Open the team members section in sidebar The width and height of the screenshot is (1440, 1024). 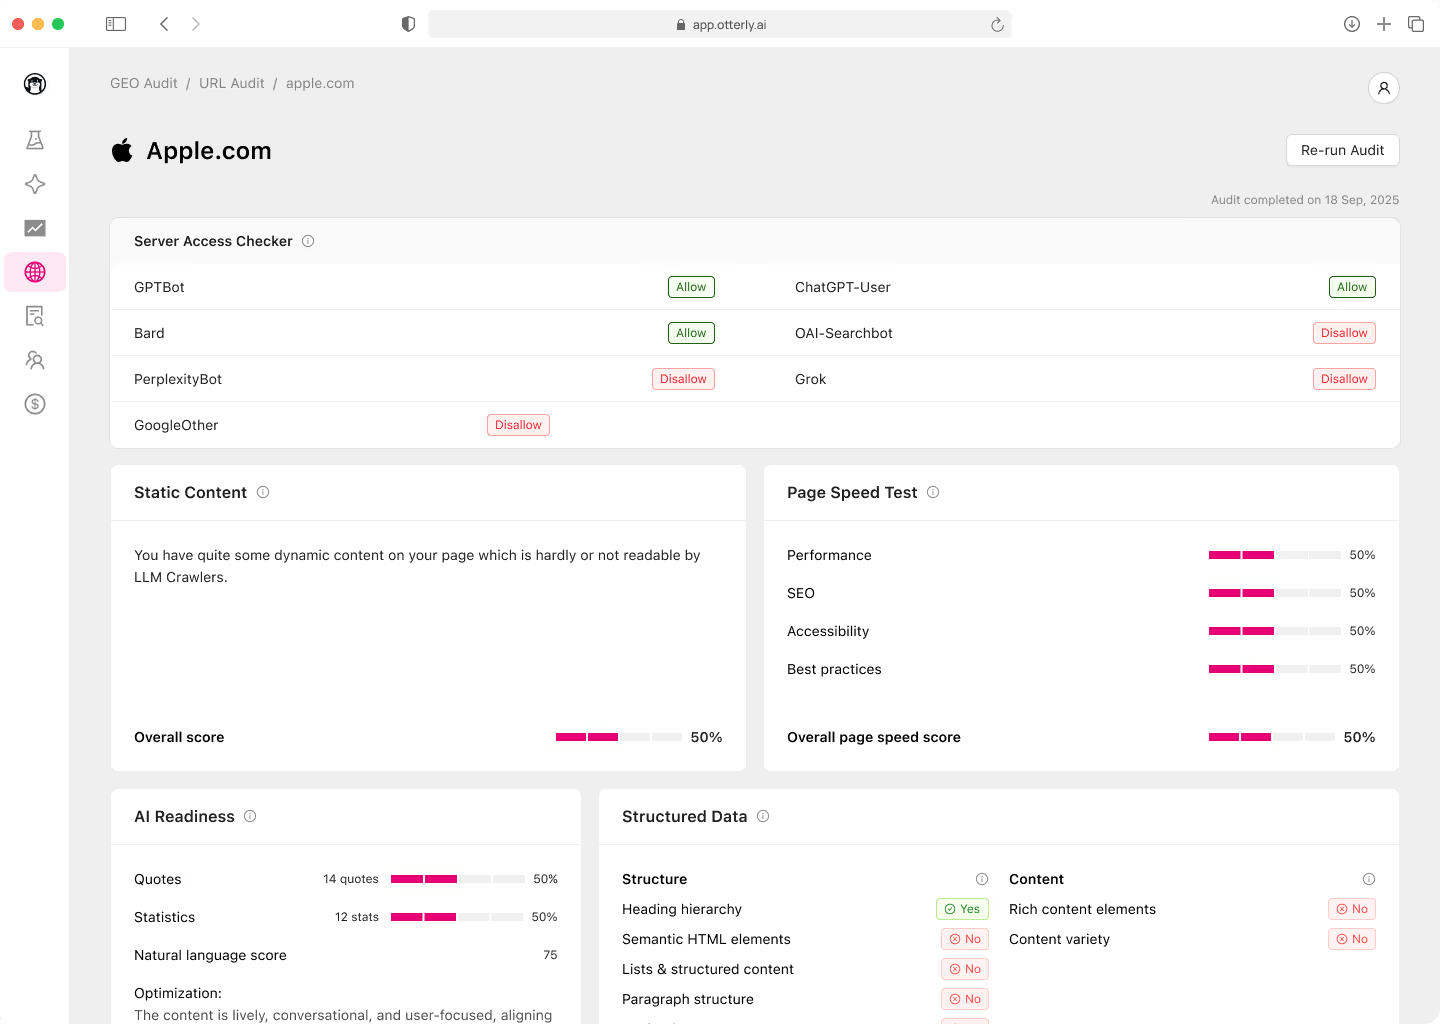point(35,360)
